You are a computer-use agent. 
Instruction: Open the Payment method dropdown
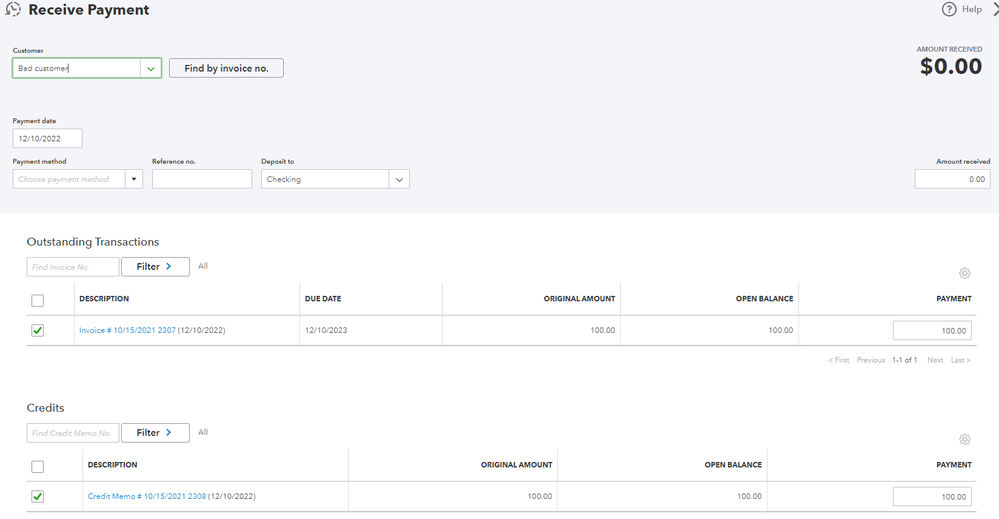[x=134, y=180]
